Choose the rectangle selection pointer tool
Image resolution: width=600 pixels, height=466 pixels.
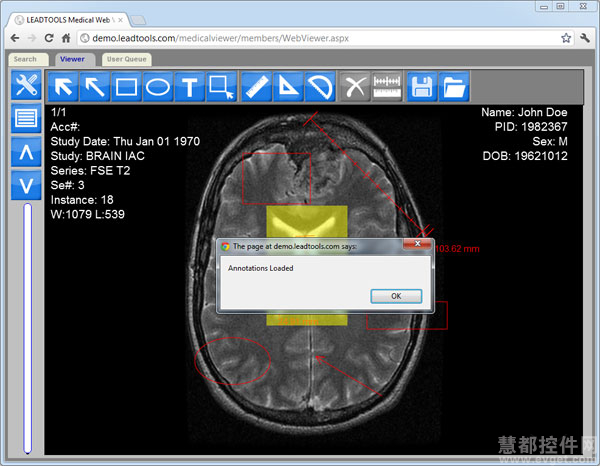coord(222,87)
